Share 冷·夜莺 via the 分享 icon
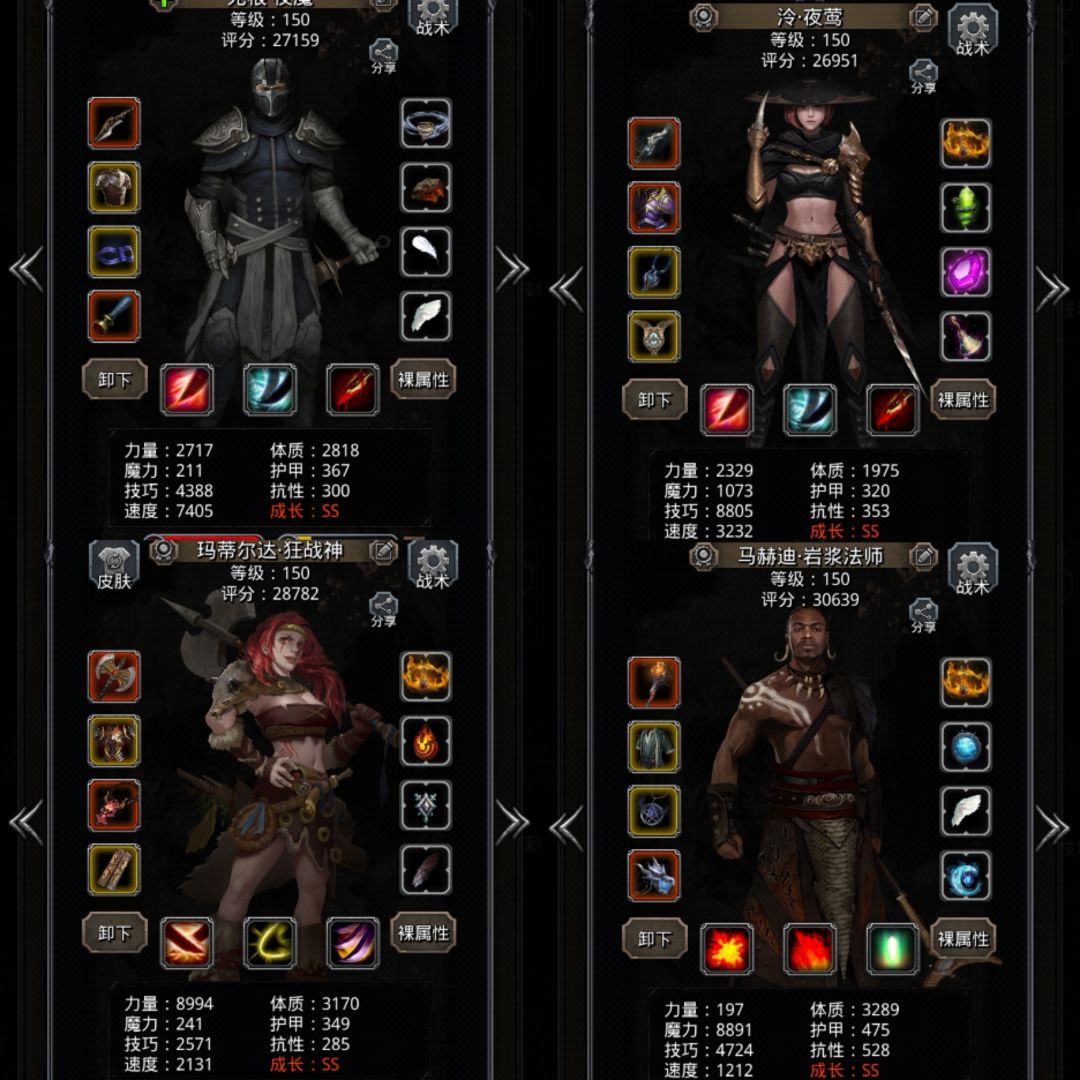This screenshot has width=1080, height=1080. point(923,76)
